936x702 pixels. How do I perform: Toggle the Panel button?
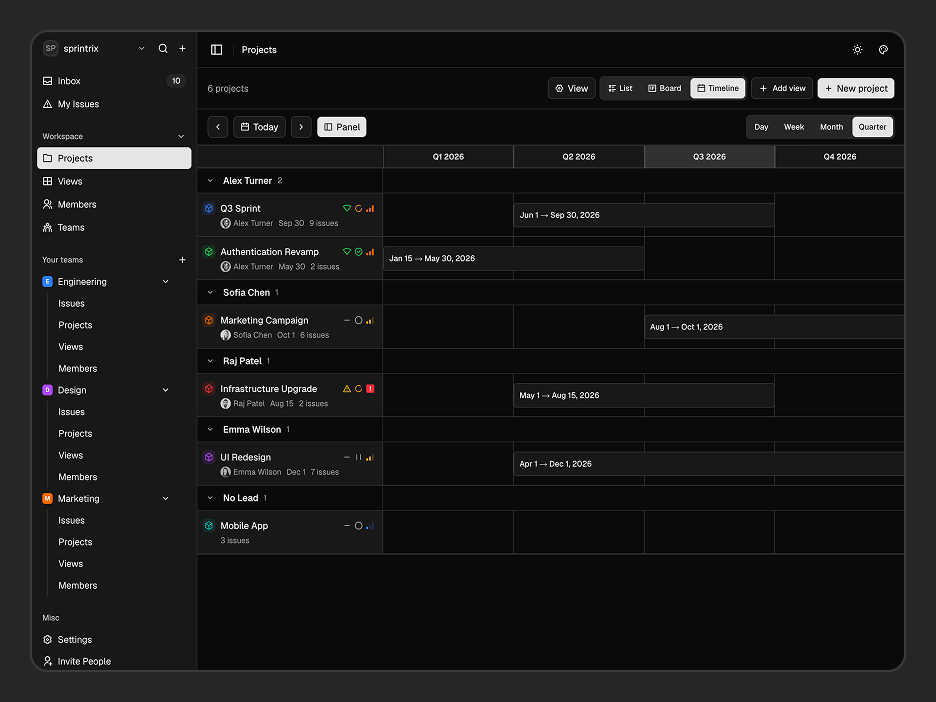click(342, 127)
